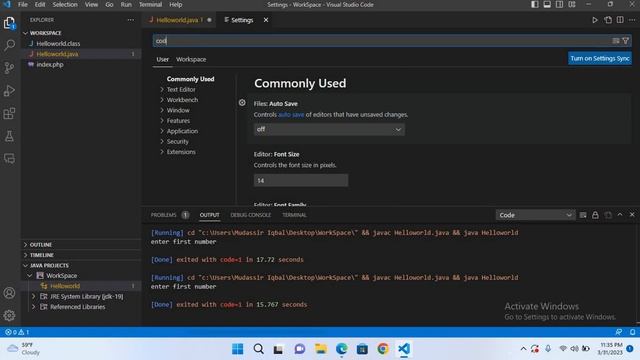Maximize the bottom panel size
This screenshot has height=360, width=640.
620,215
